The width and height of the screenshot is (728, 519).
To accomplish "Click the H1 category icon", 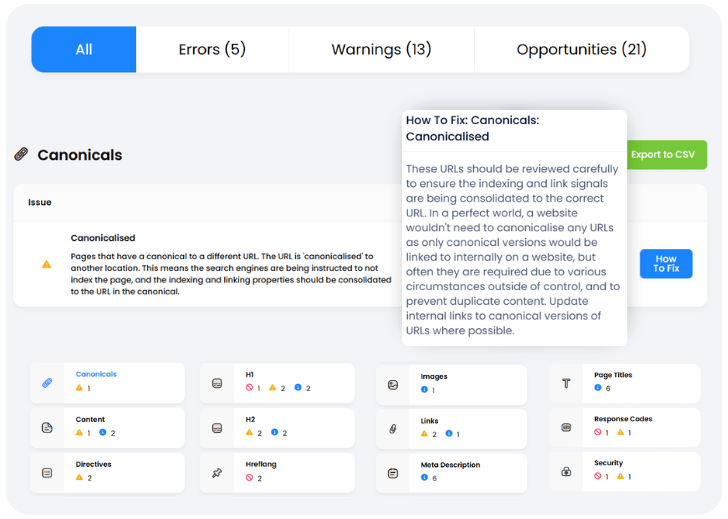I will tap(217, 383).
